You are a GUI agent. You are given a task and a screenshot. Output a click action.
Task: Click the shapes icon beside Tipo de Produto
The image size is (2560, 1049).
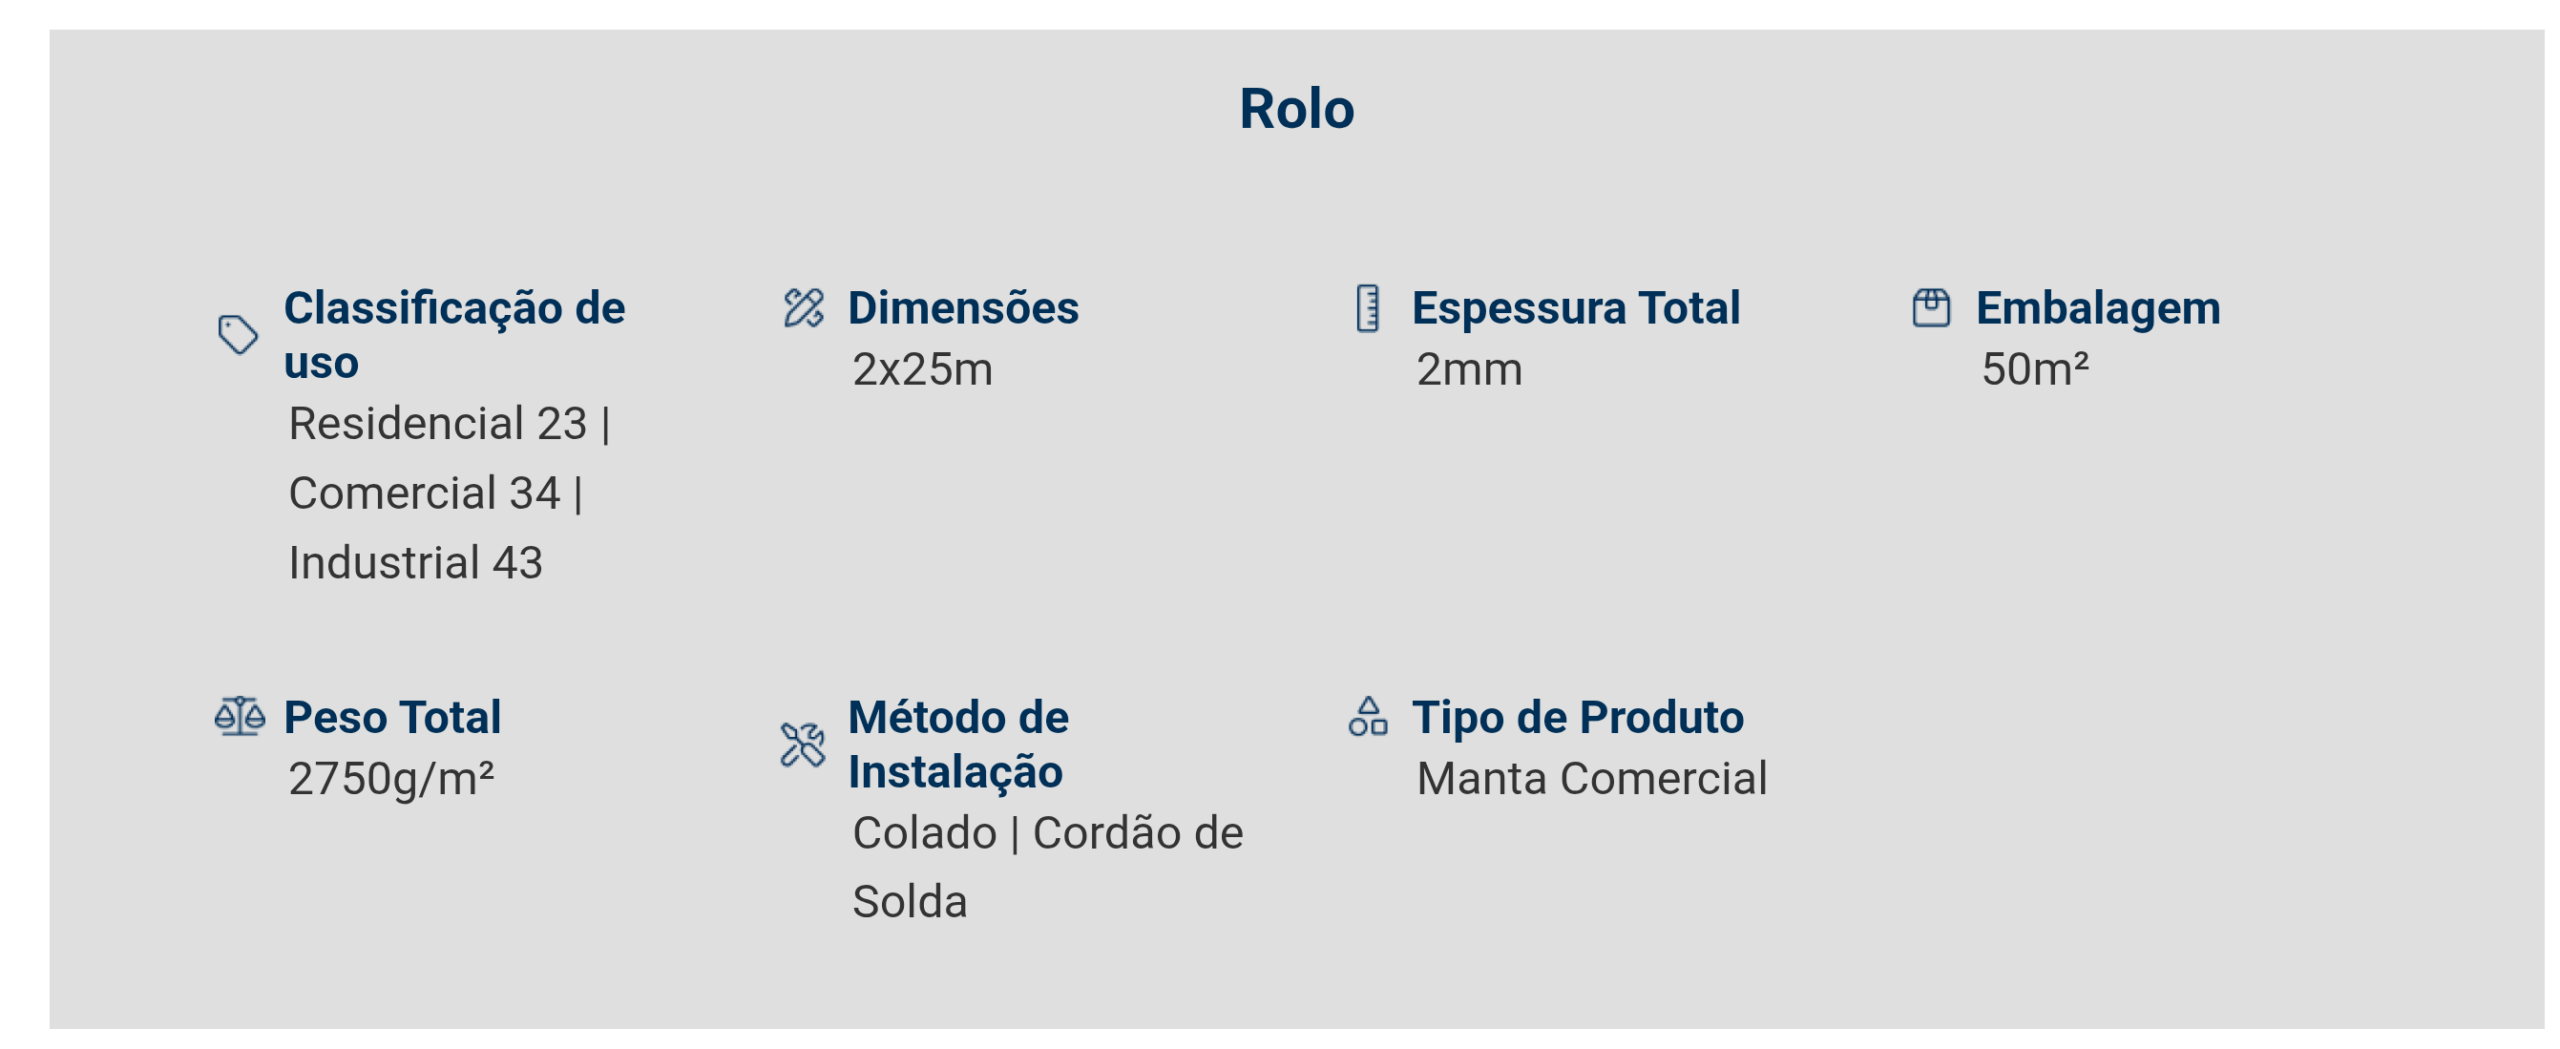point(1367,716)
